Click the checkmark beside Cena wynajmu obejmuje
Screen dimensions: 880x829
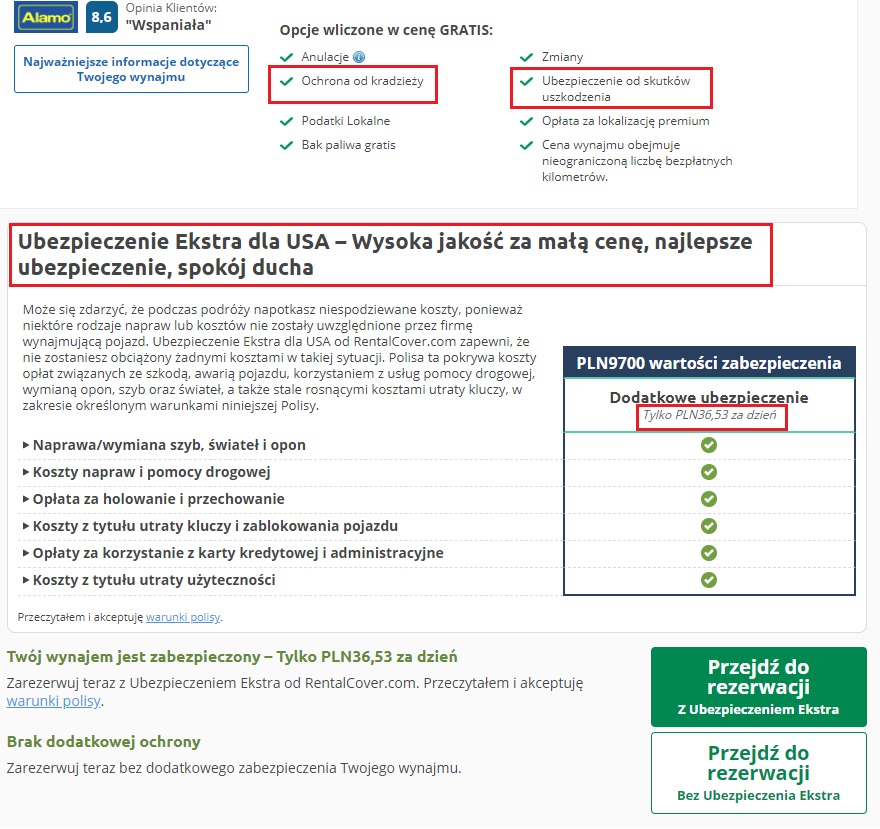click(526, 145)
